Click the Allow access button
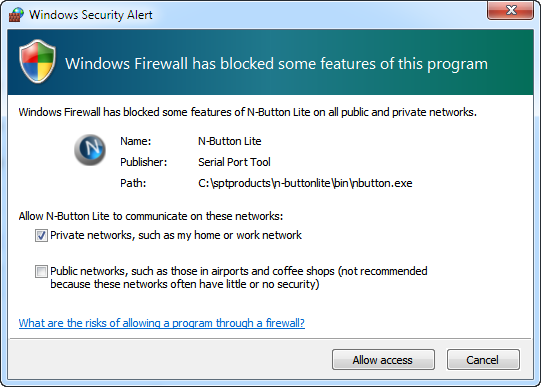The width and height of the screenshot is (541, 387). click(383, 360)
